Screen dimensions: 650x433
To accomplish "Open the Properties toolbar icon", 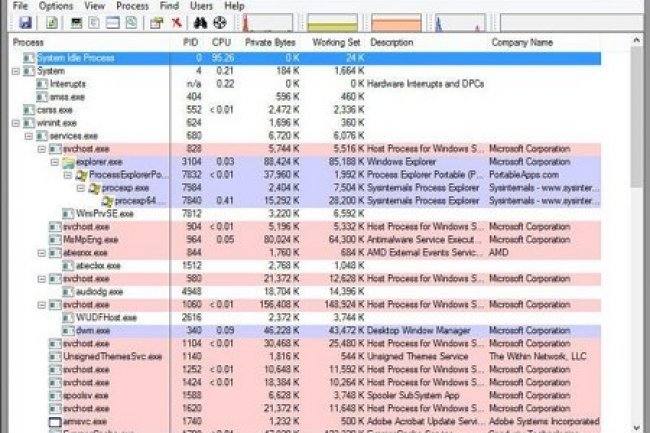I will tap(156, 21).
